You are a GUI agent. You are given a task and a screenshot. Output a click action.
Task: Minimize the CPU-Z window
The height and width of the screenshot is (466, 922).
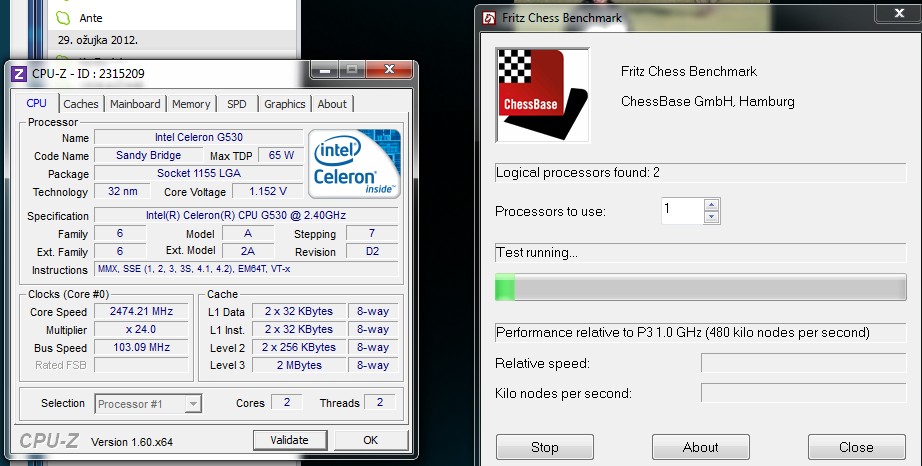[325, 70]
